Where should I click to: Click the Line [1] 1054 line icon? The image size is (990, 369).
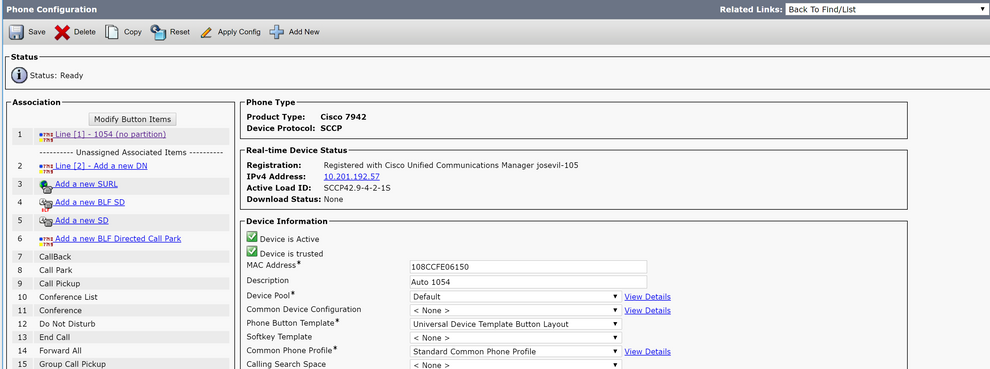[46, 136]
